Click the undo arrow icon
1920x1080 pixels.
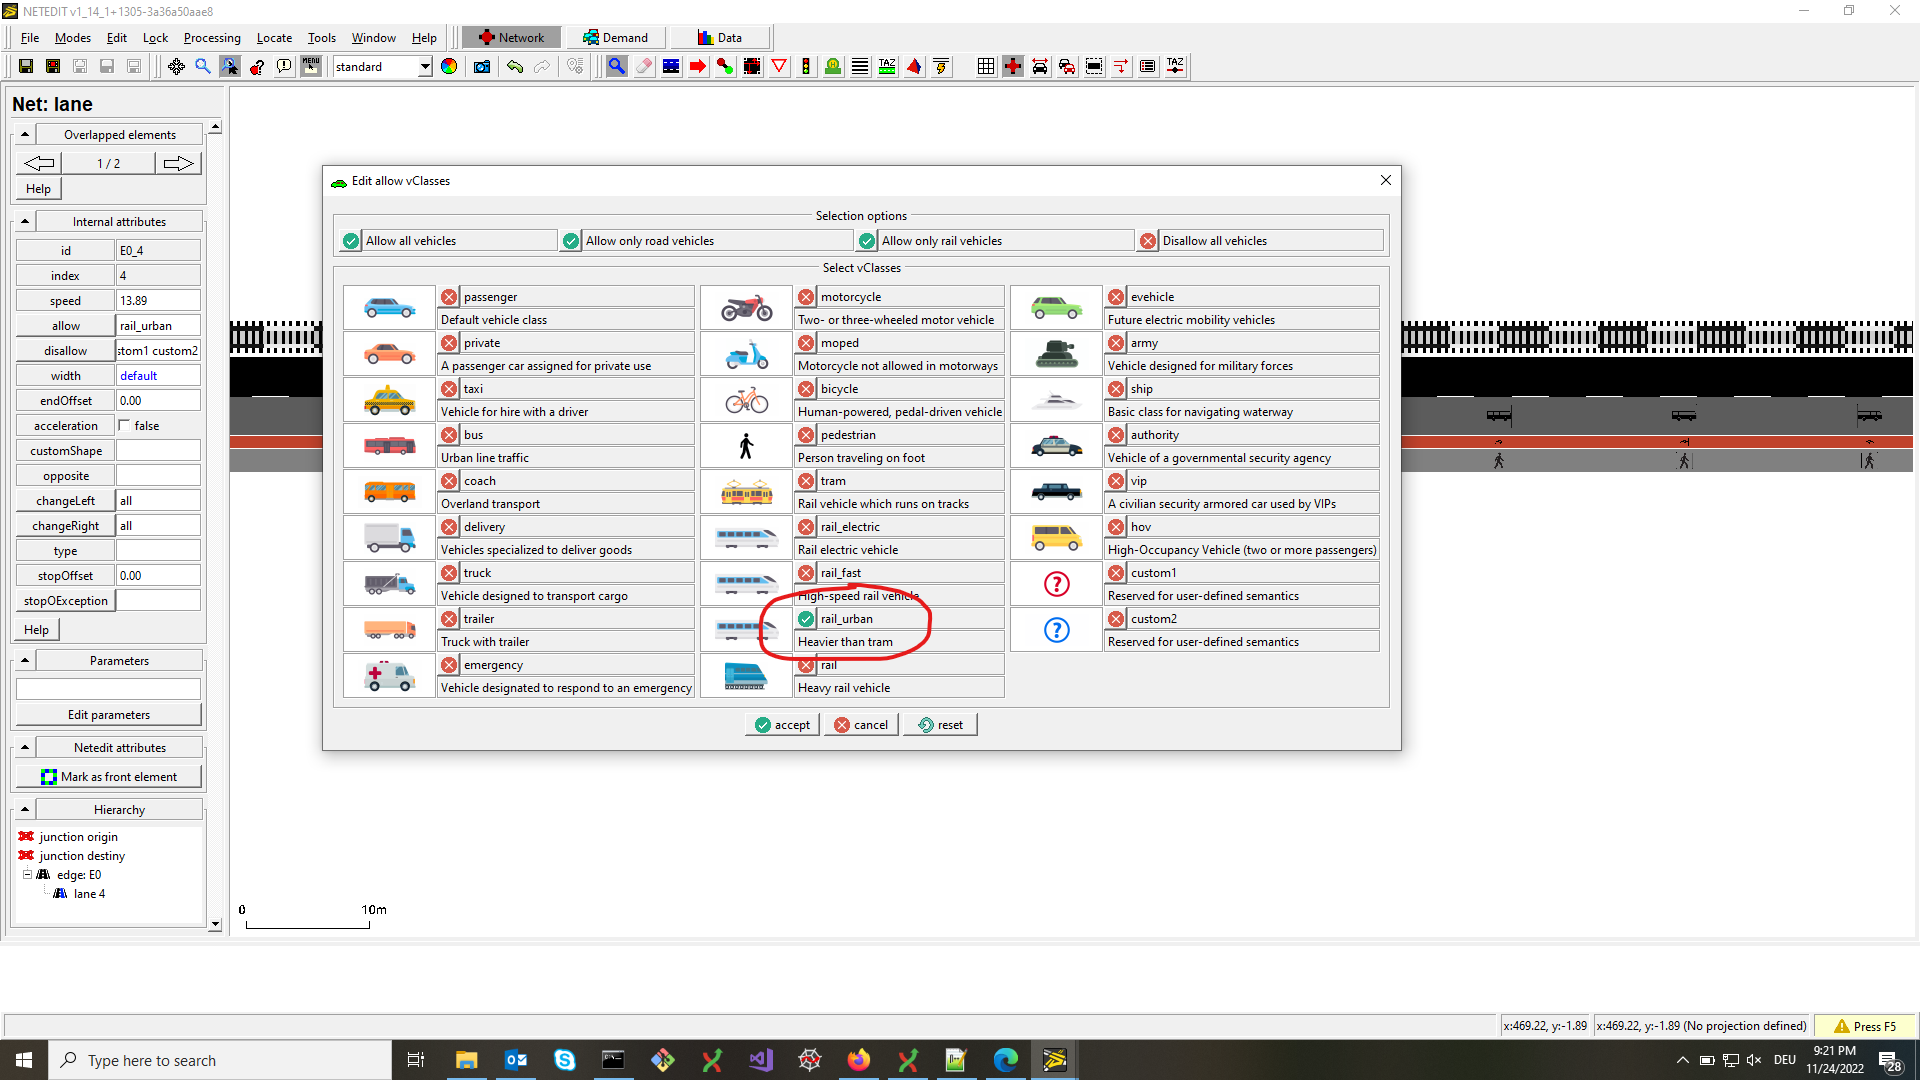[515, 66]
